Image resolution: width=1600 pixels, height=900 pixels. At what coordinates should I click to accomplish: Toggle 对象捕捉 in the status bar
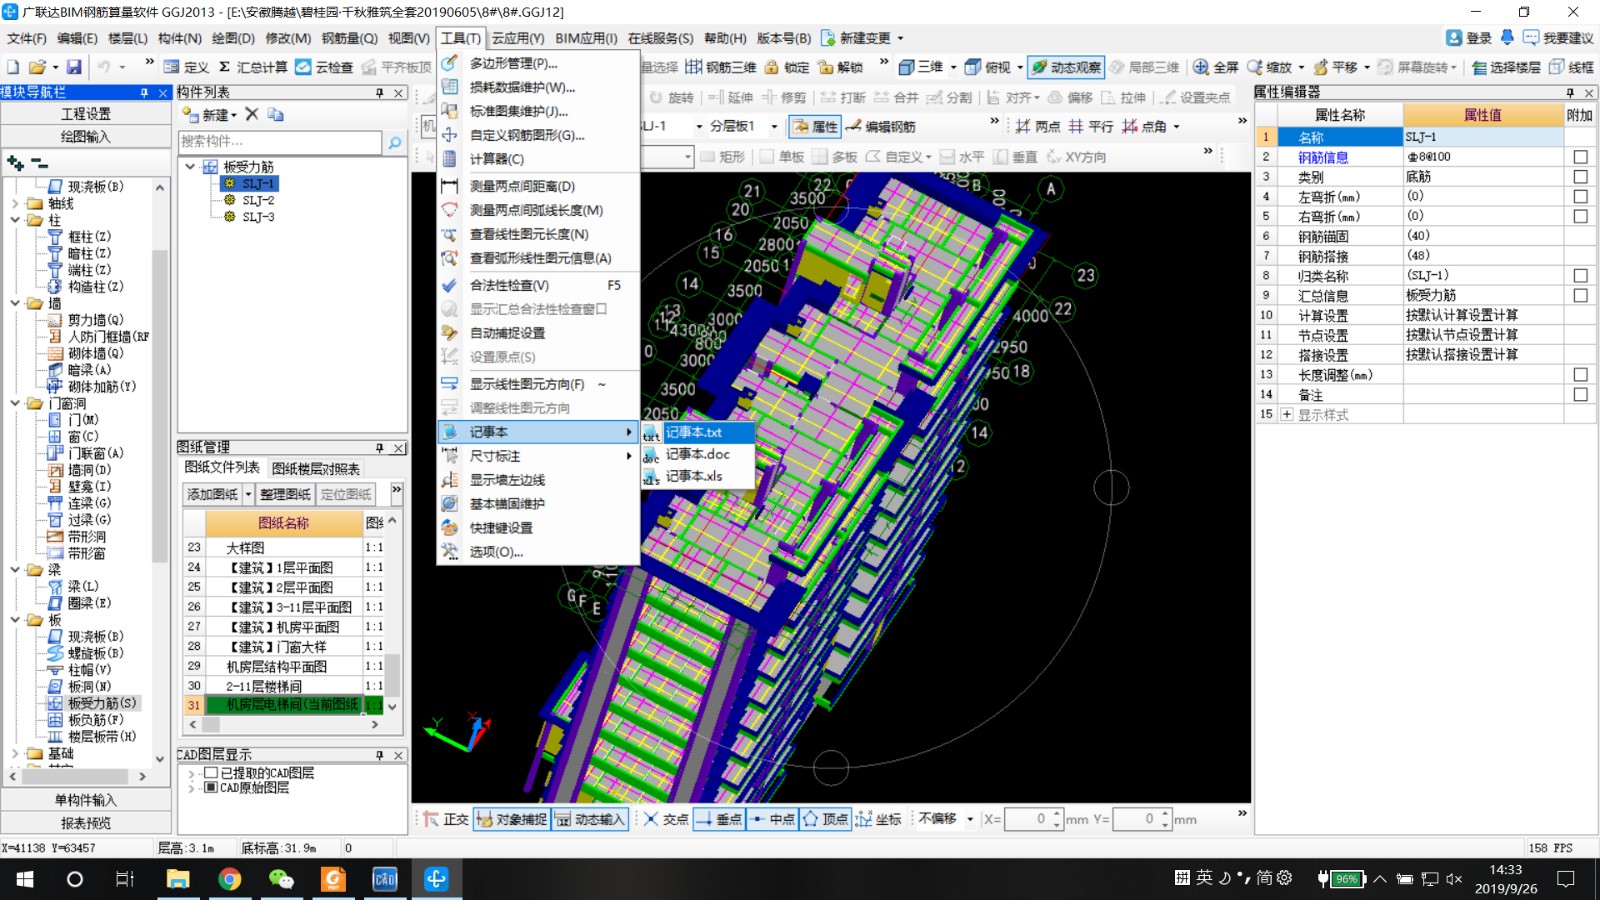511,819
